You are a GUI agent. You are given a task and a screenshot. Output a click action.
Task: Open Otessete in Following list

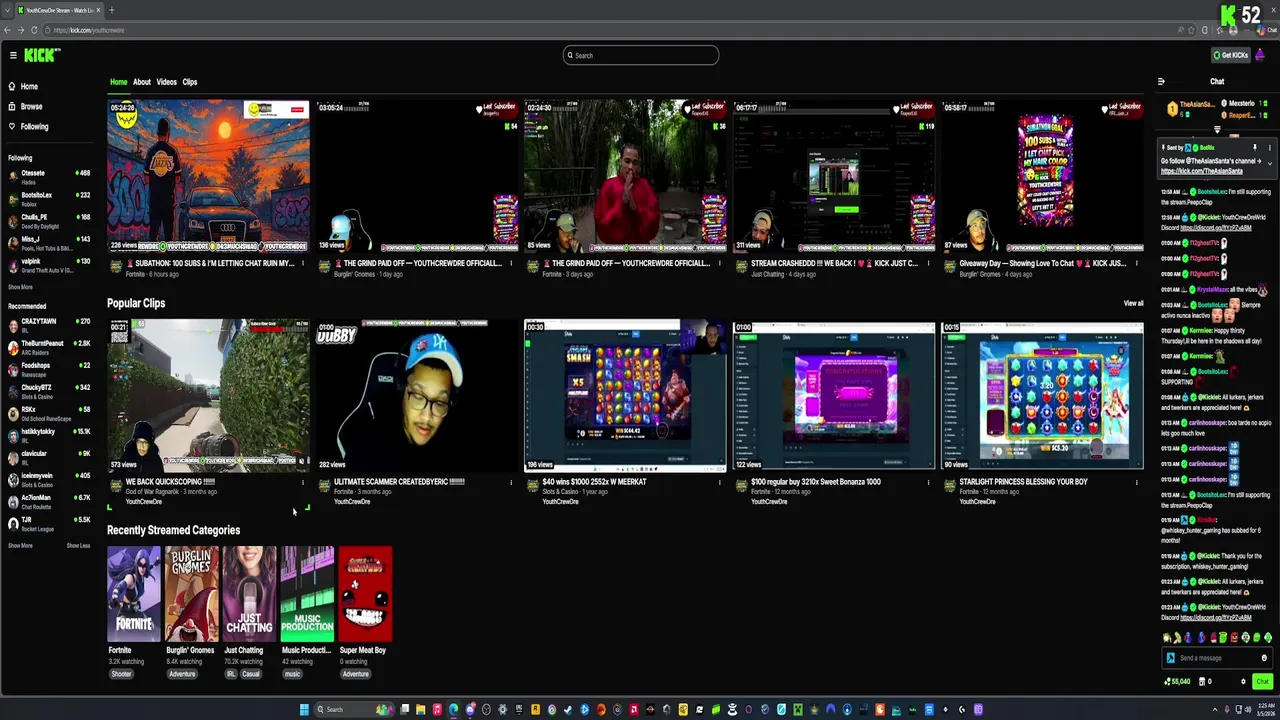[49, 175]
